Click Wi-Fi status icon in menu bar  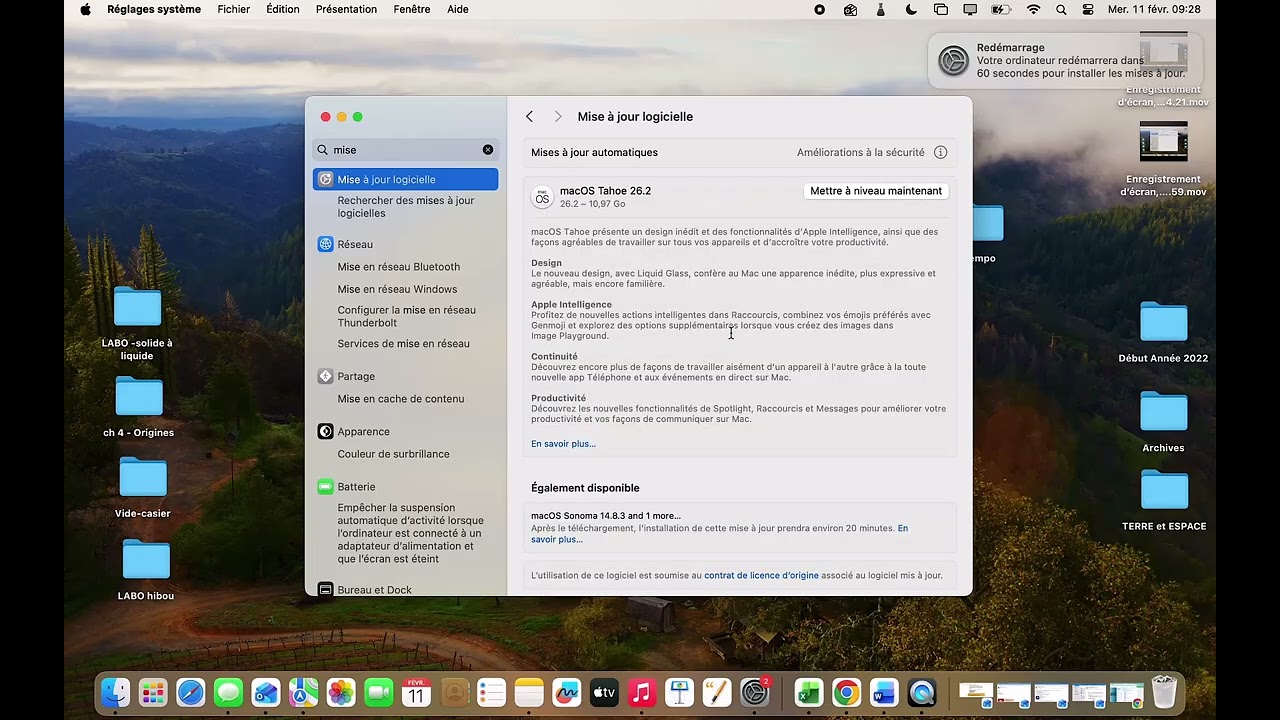pos(1033,9)
